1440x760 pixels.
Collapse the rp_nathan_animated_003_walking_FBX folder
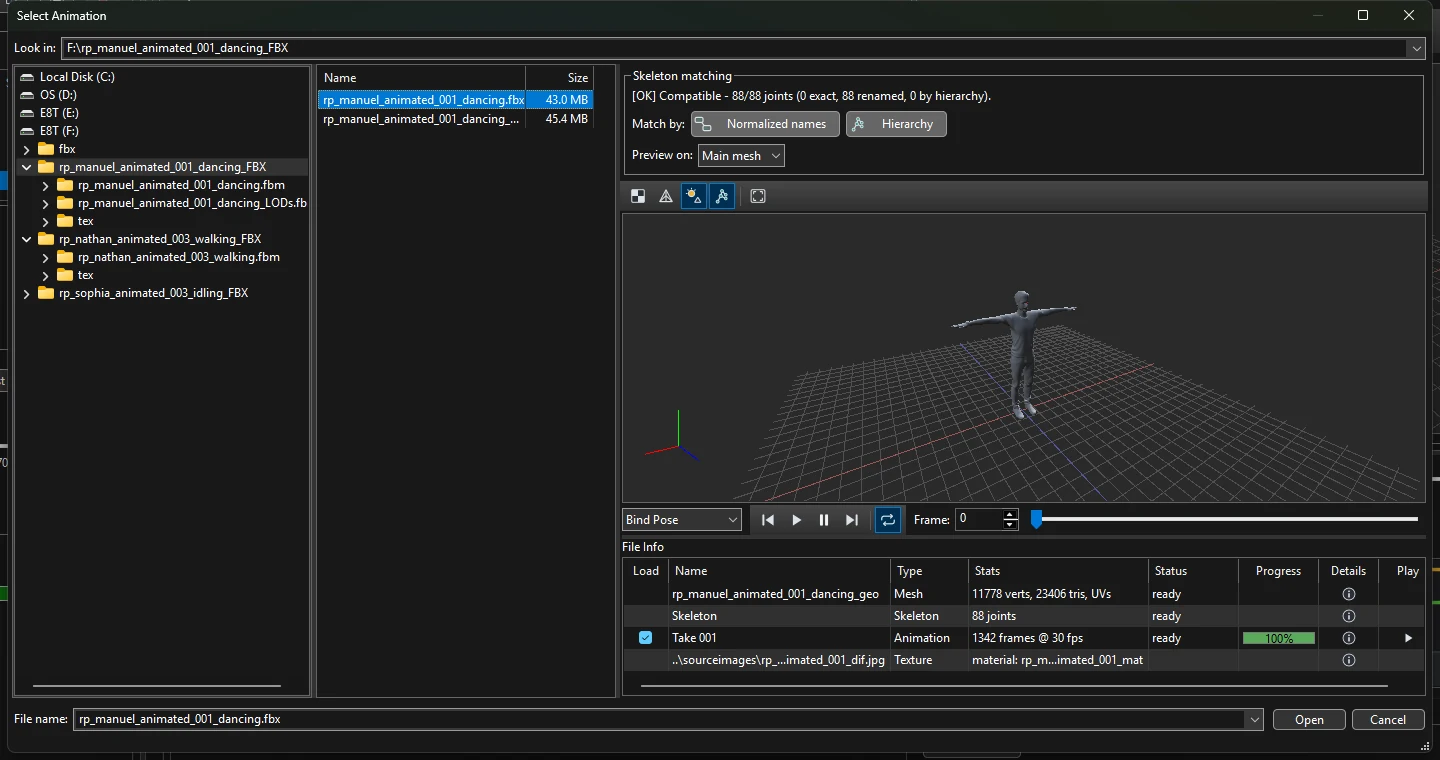tap(27, 239)
